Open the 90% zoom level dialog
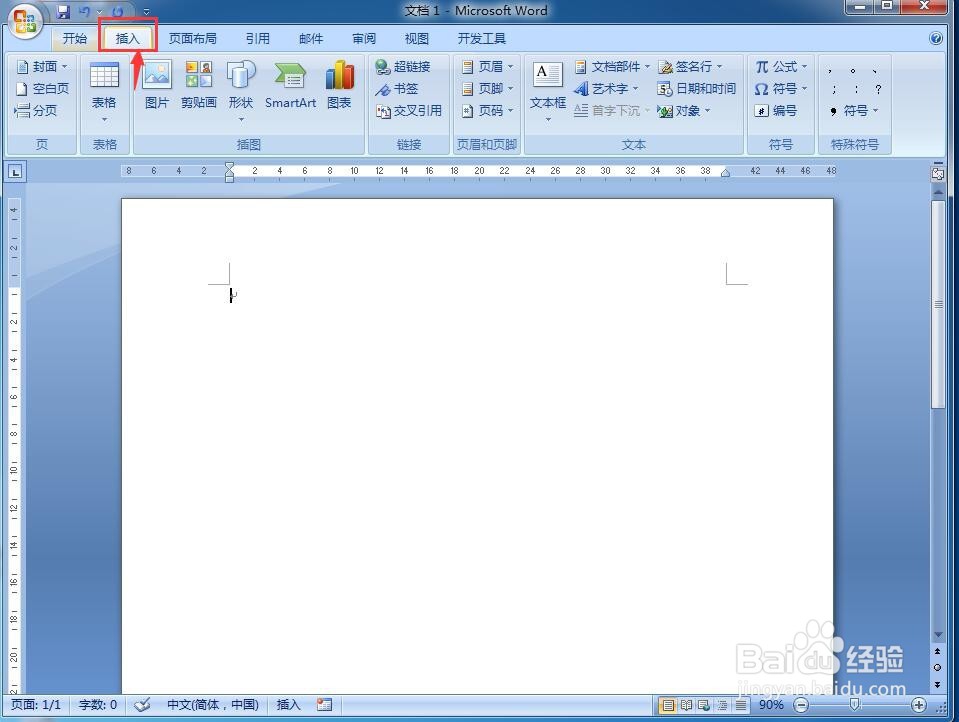Screen dimensions: 959x722 click(771, 705)
